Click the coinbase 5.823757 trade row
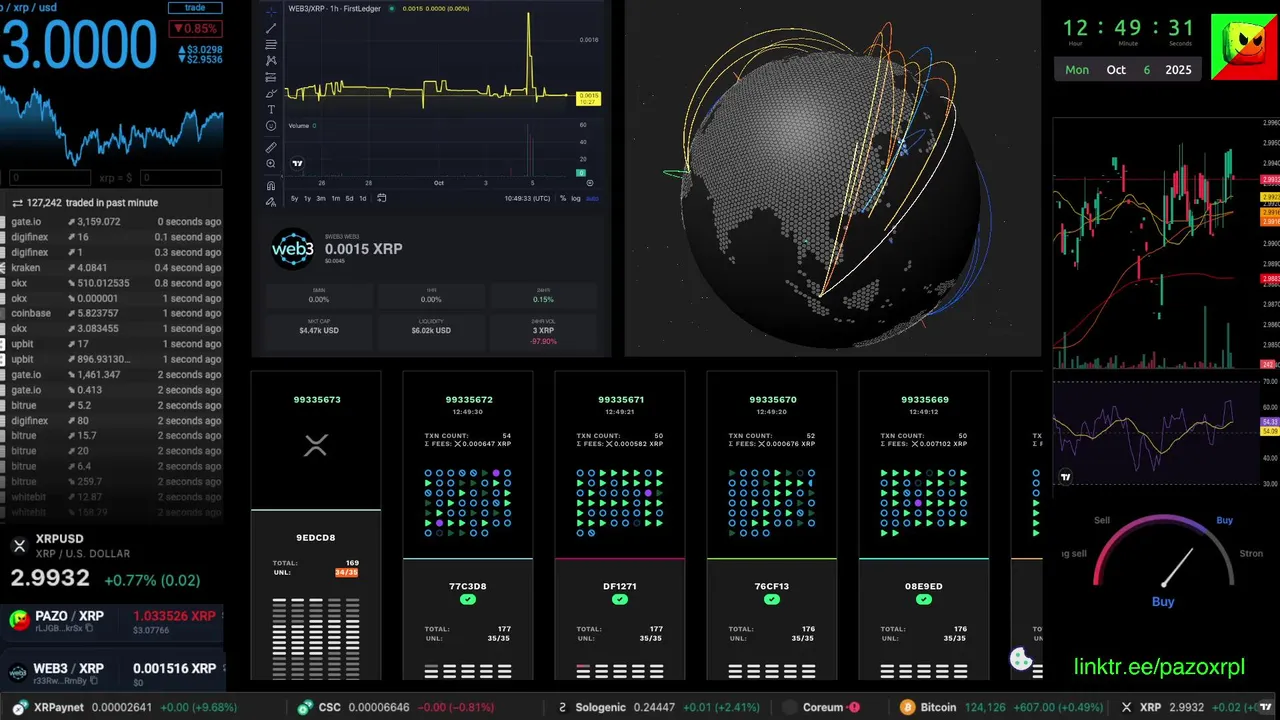The width and height of the screenshot is (1280, 720). click(x=112, y=313)
